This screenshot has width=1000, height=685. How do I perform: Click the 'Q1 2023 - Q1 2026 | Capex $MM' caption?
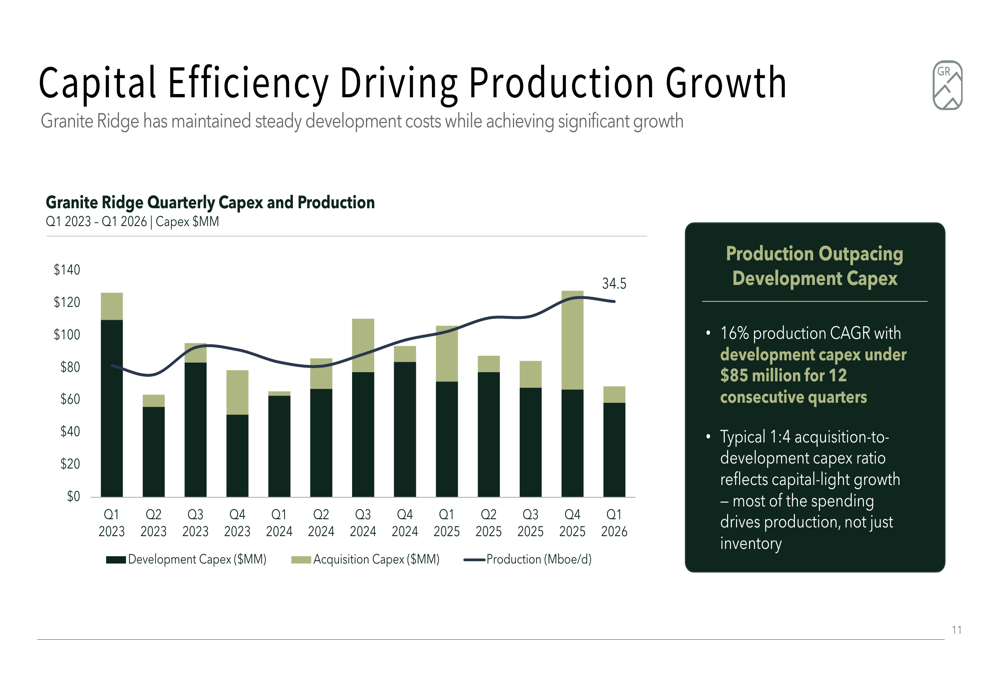(132, 222)
